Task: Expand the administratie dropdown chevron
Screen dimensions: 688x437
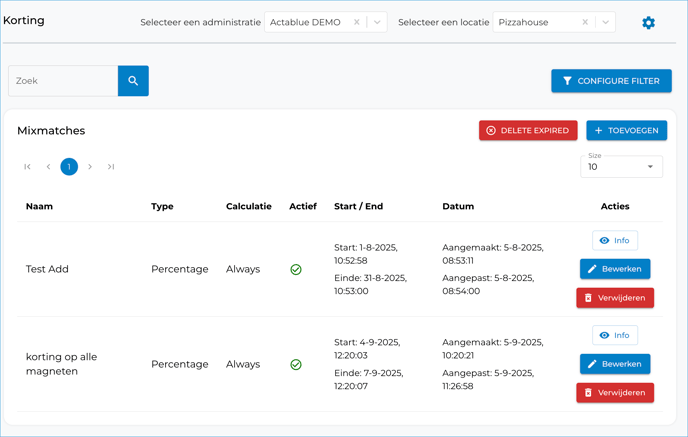Action: point(377,22)
